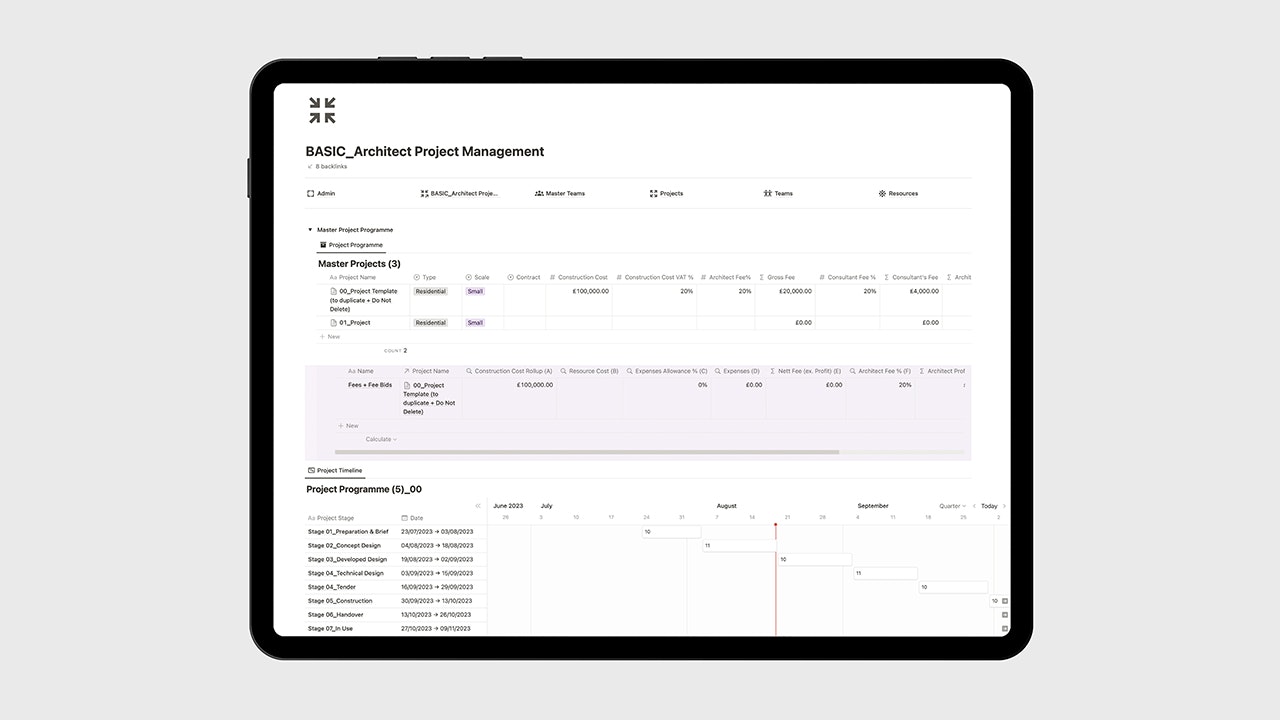Screen dimensions: 1280x720
Task: Open the Resources page link
Action: [898, 193]
